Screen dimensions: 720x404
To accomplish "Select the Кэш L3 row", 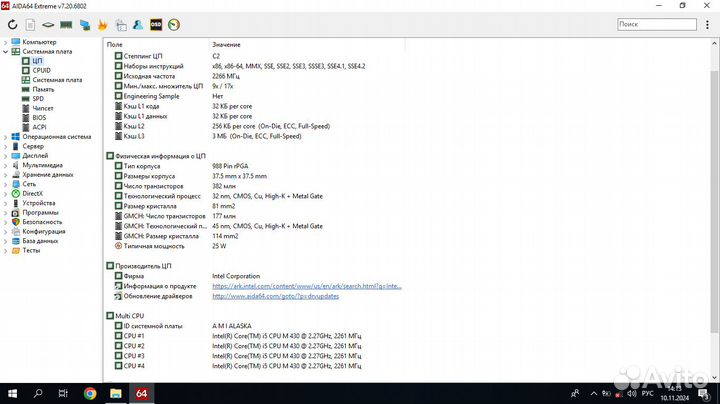I will pos(134,136).
